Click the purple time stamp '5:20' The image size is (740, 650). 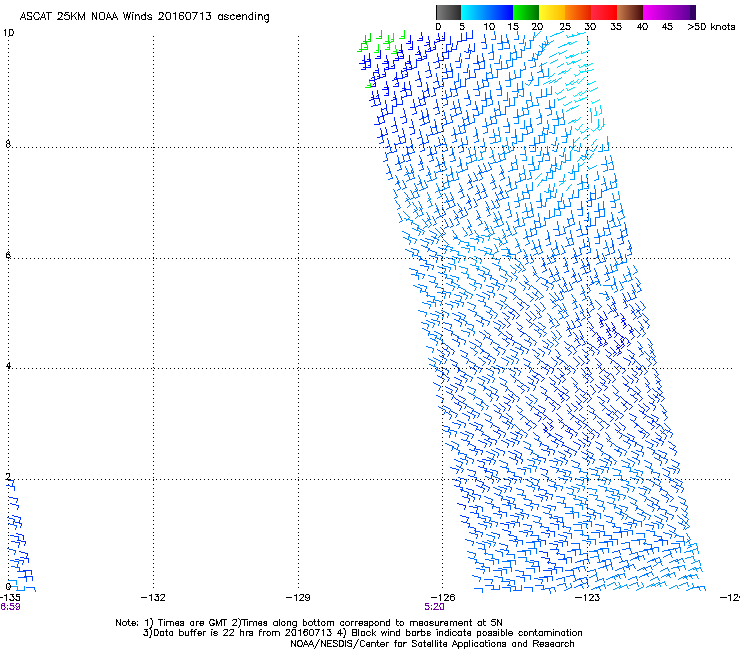click(434, 607)
